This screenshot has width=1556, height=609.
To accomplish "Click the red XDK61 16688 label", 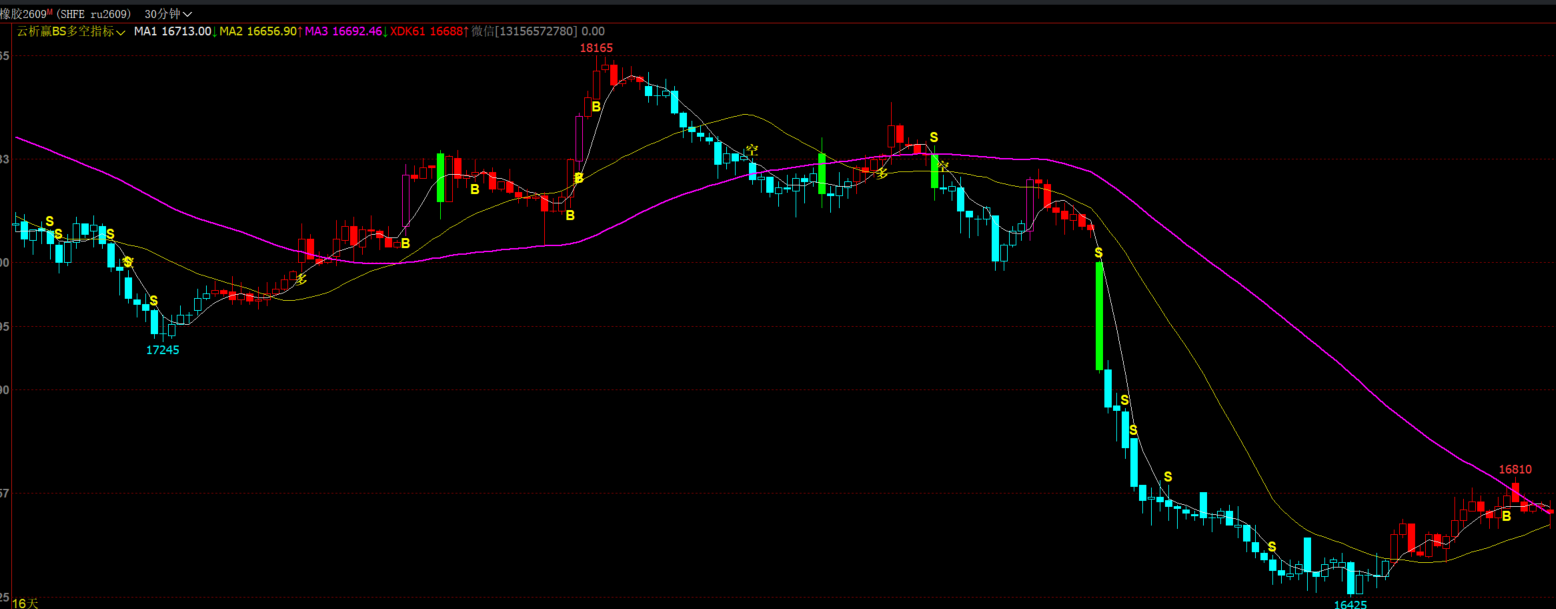I will tap(427, 31).
